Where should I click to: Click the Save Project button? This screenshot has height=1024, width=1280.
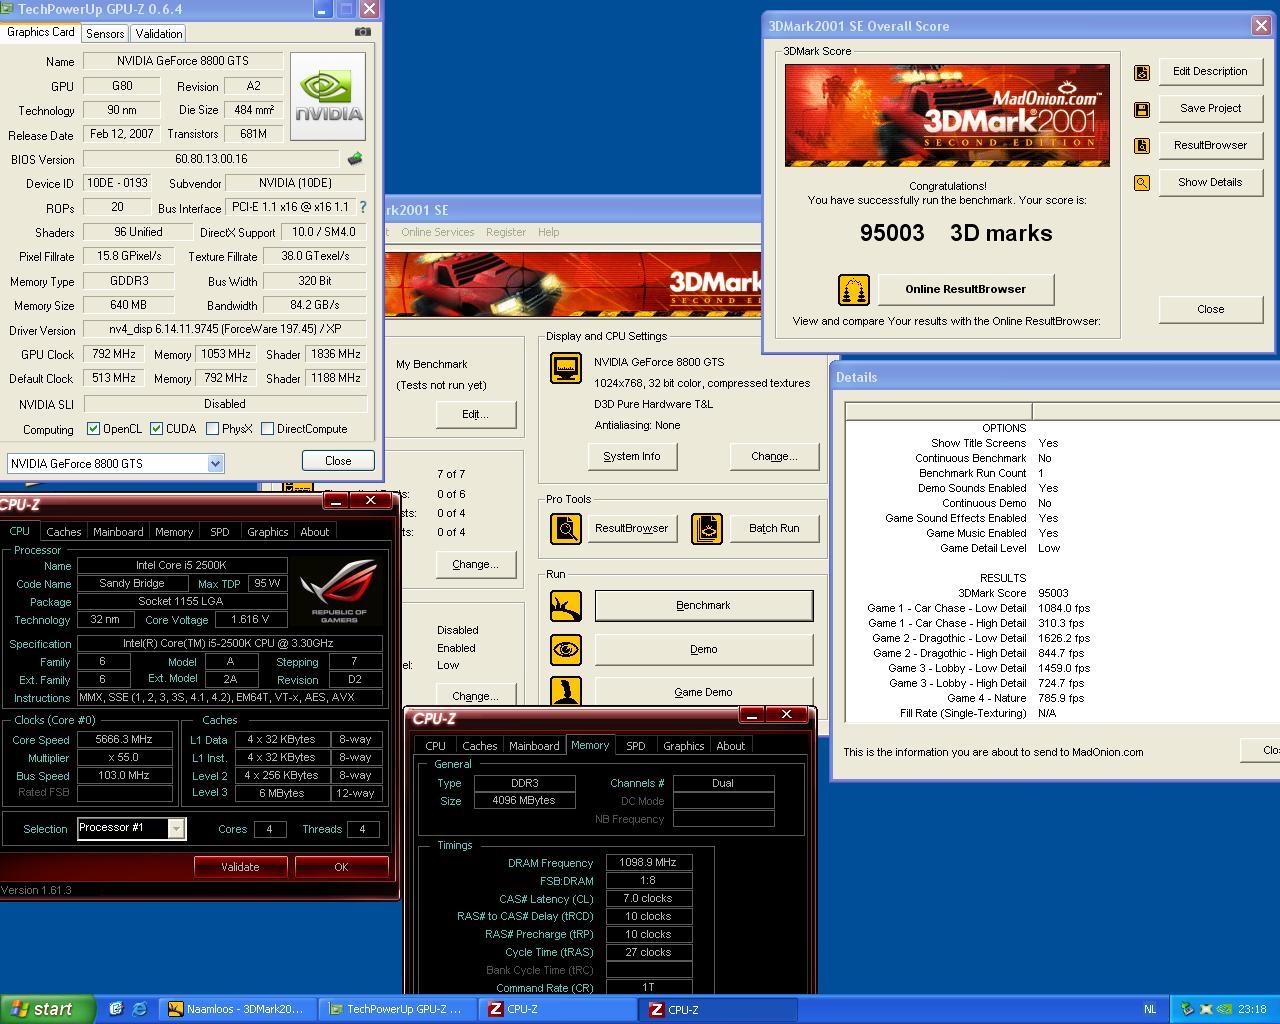1210,109
